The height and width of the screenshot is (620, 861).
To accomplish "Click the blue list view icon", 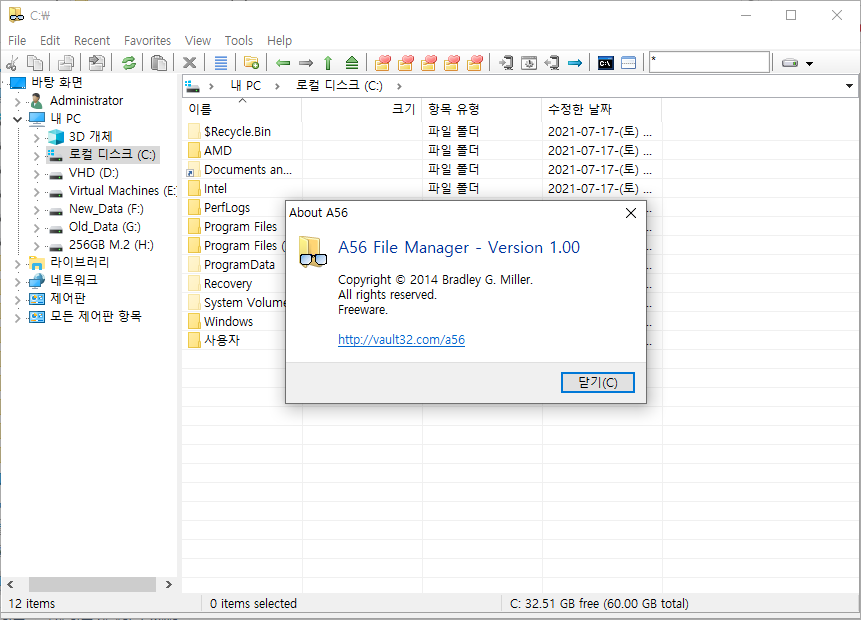I will point(221,63).
